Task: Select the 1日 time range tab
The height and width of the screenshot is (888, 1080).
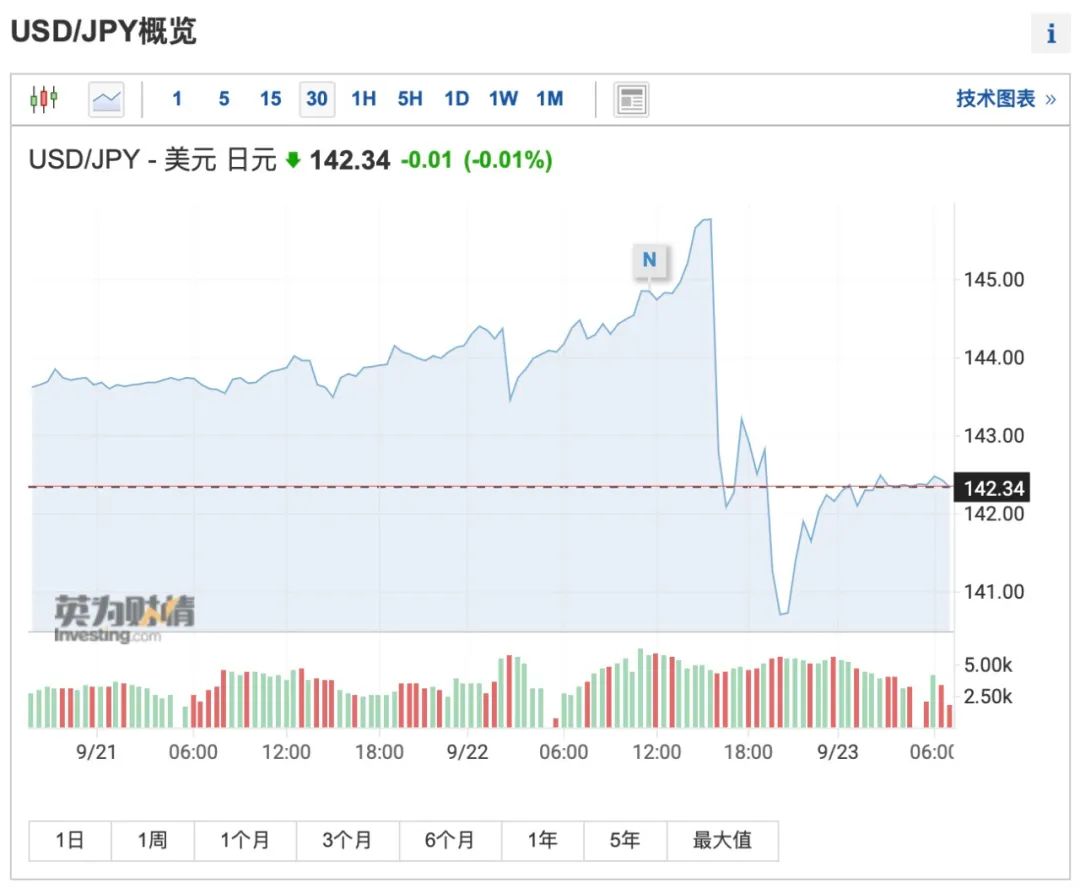Action: pos(70,841)
